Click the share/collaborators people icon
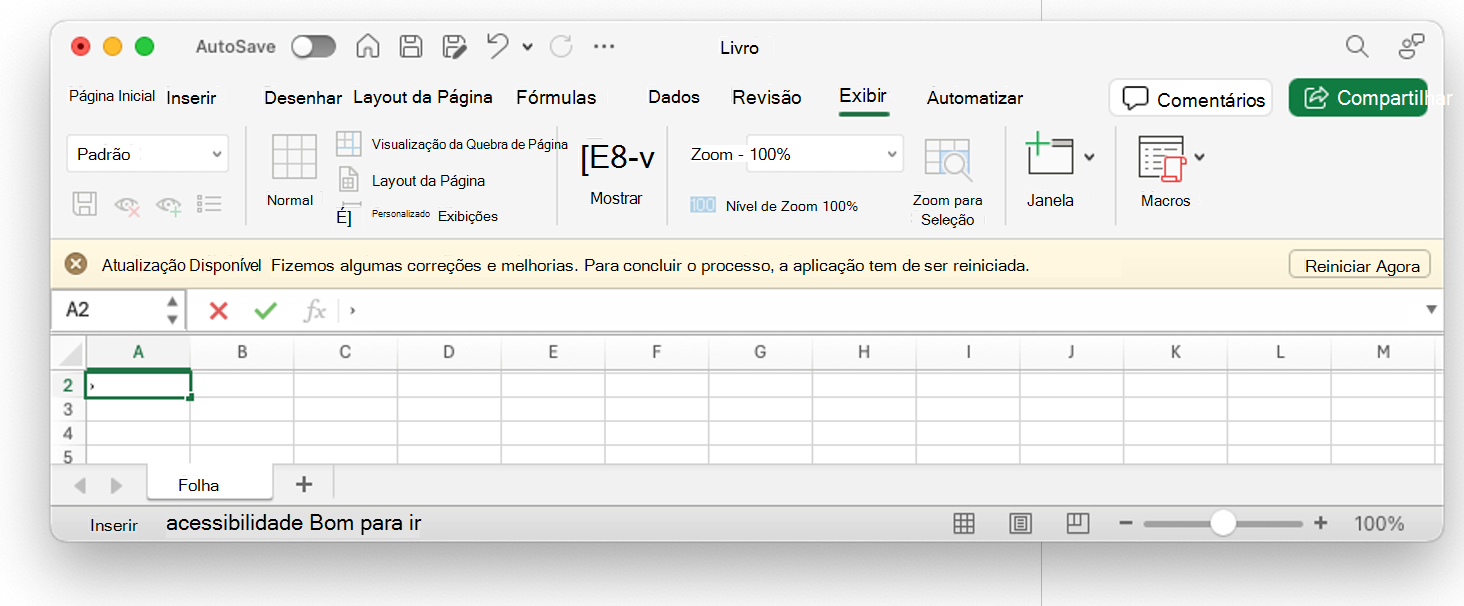 point(1411,46)
